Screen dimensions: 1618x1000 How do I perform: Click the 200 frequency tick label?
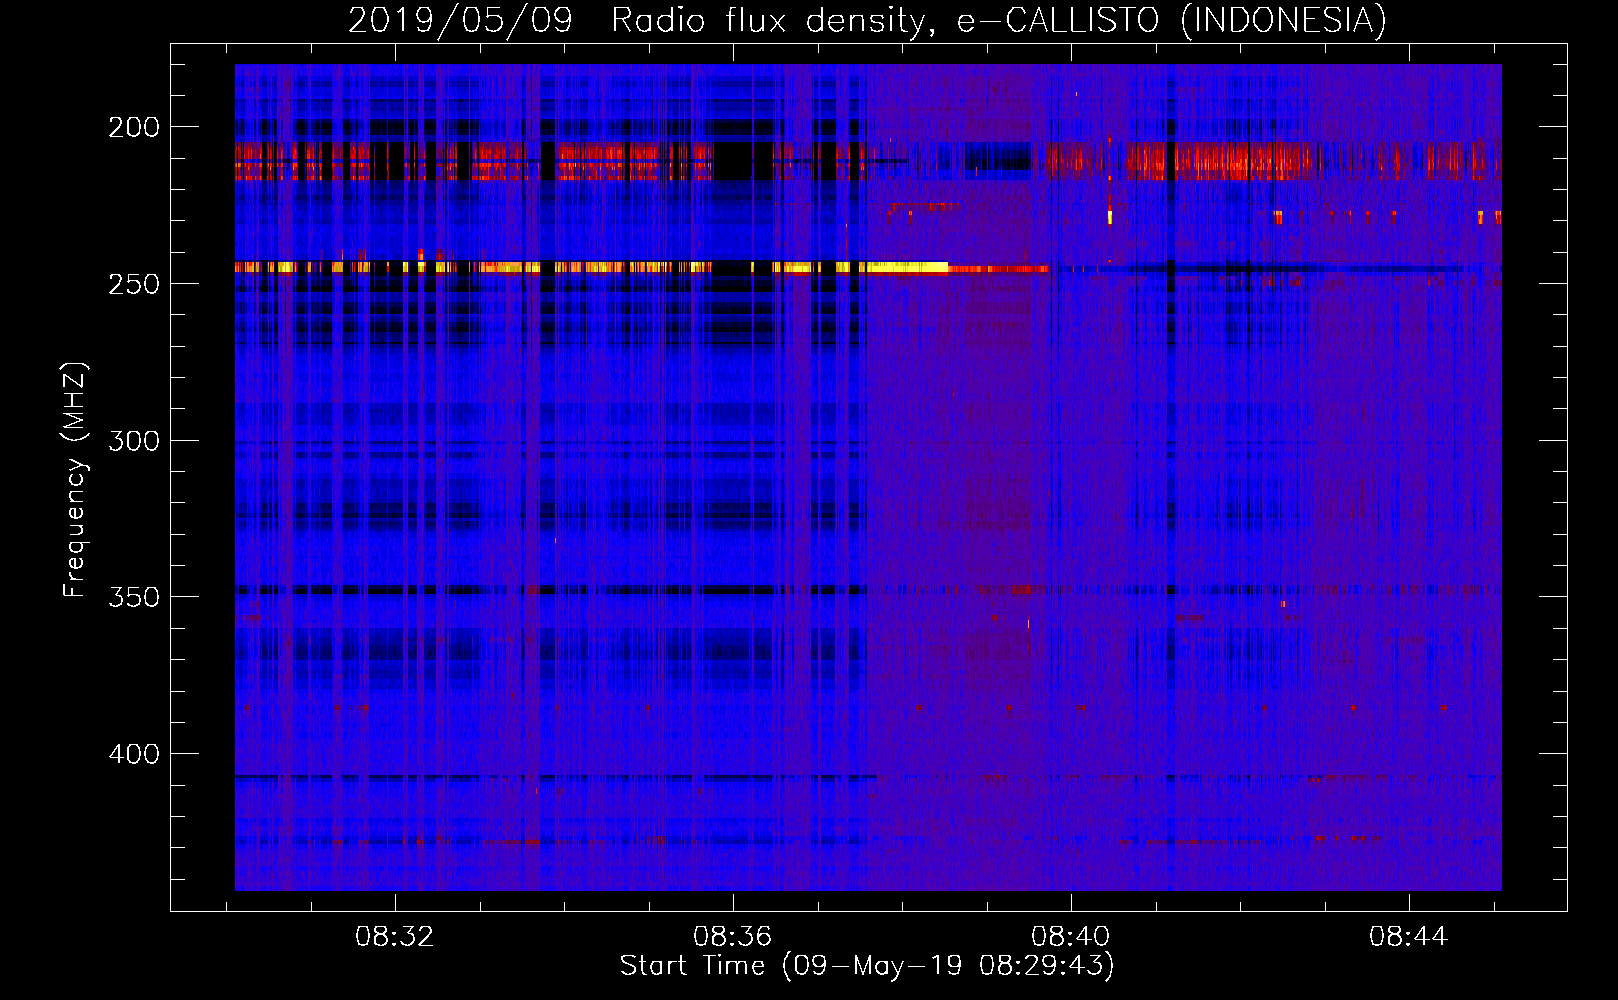(134, 127)
